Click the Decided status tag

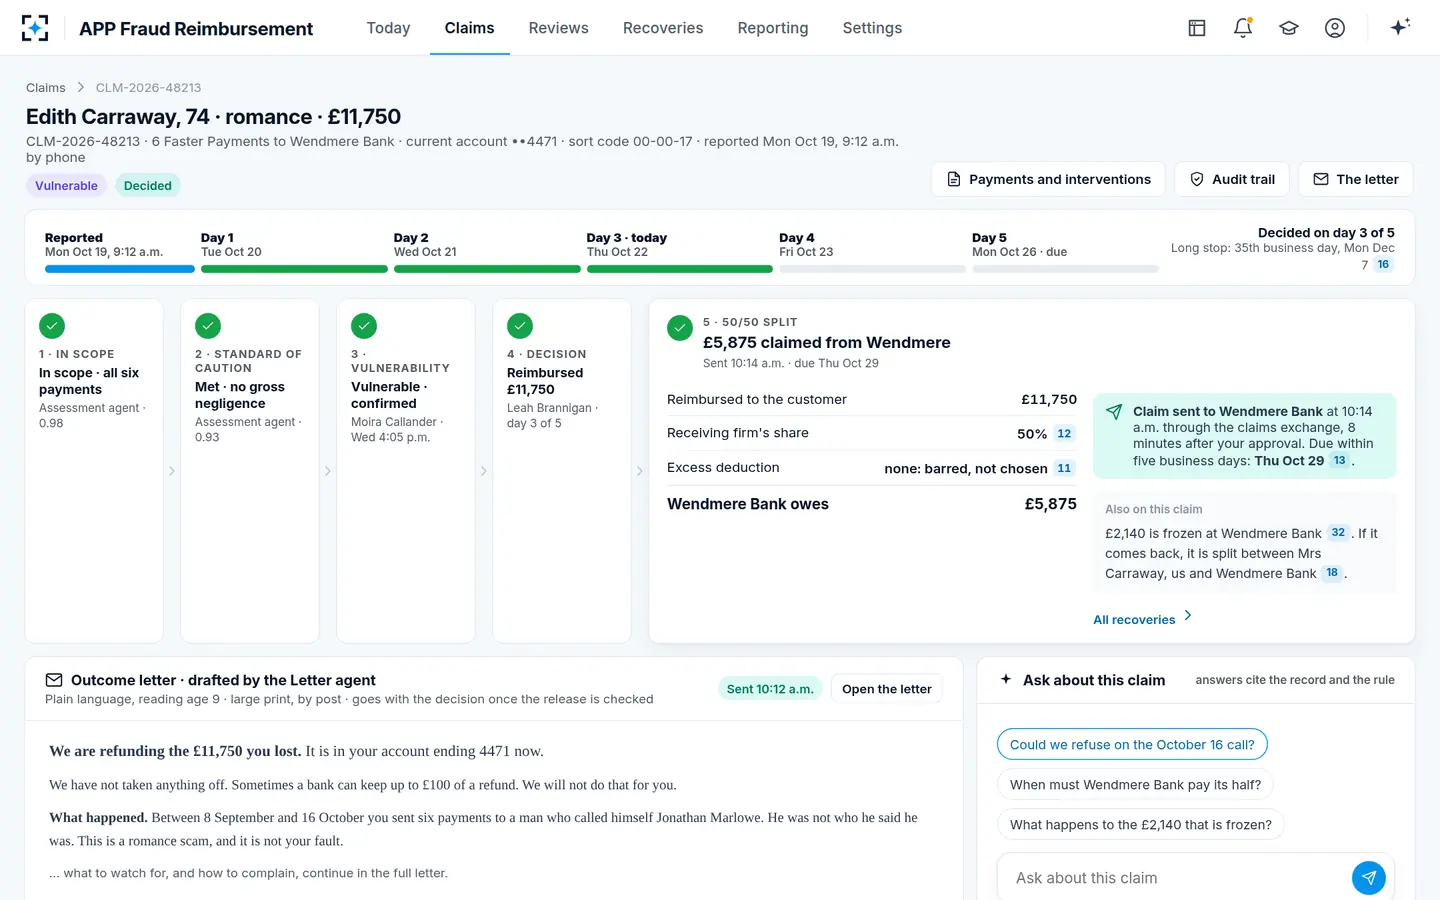point(148,185)
